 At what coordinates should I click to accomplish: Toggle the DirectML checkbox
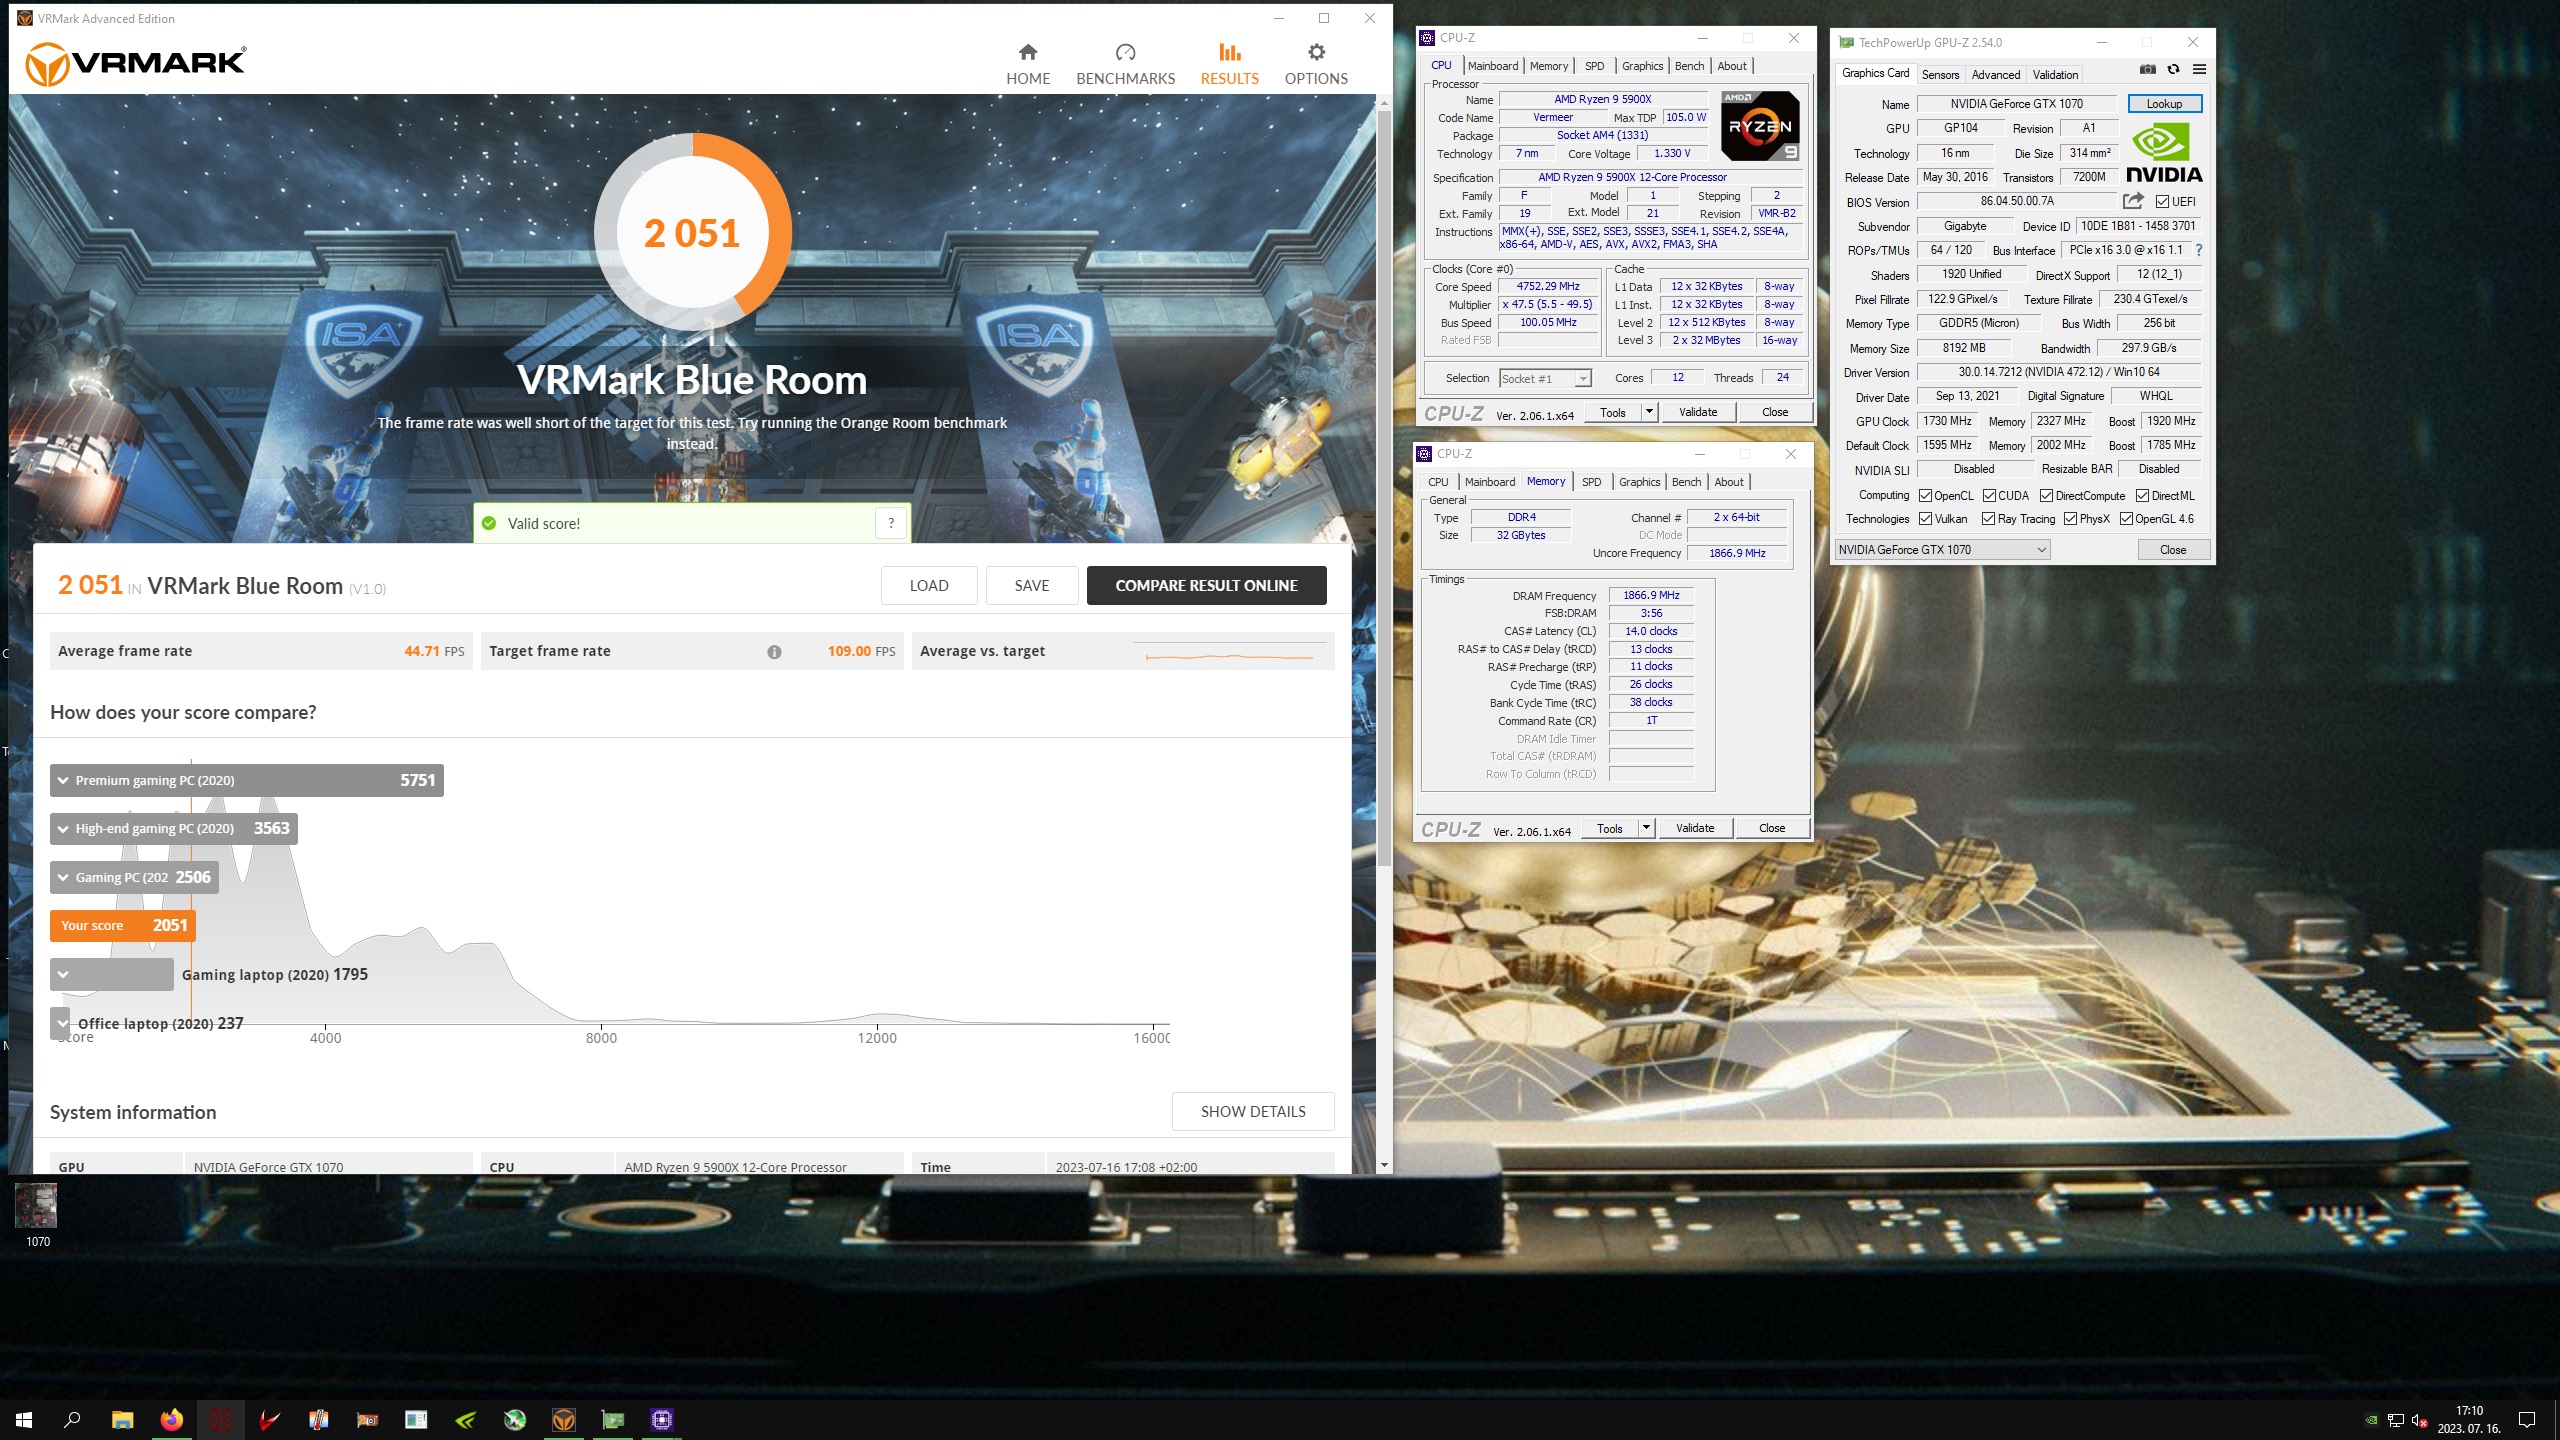pos(2142,496)
